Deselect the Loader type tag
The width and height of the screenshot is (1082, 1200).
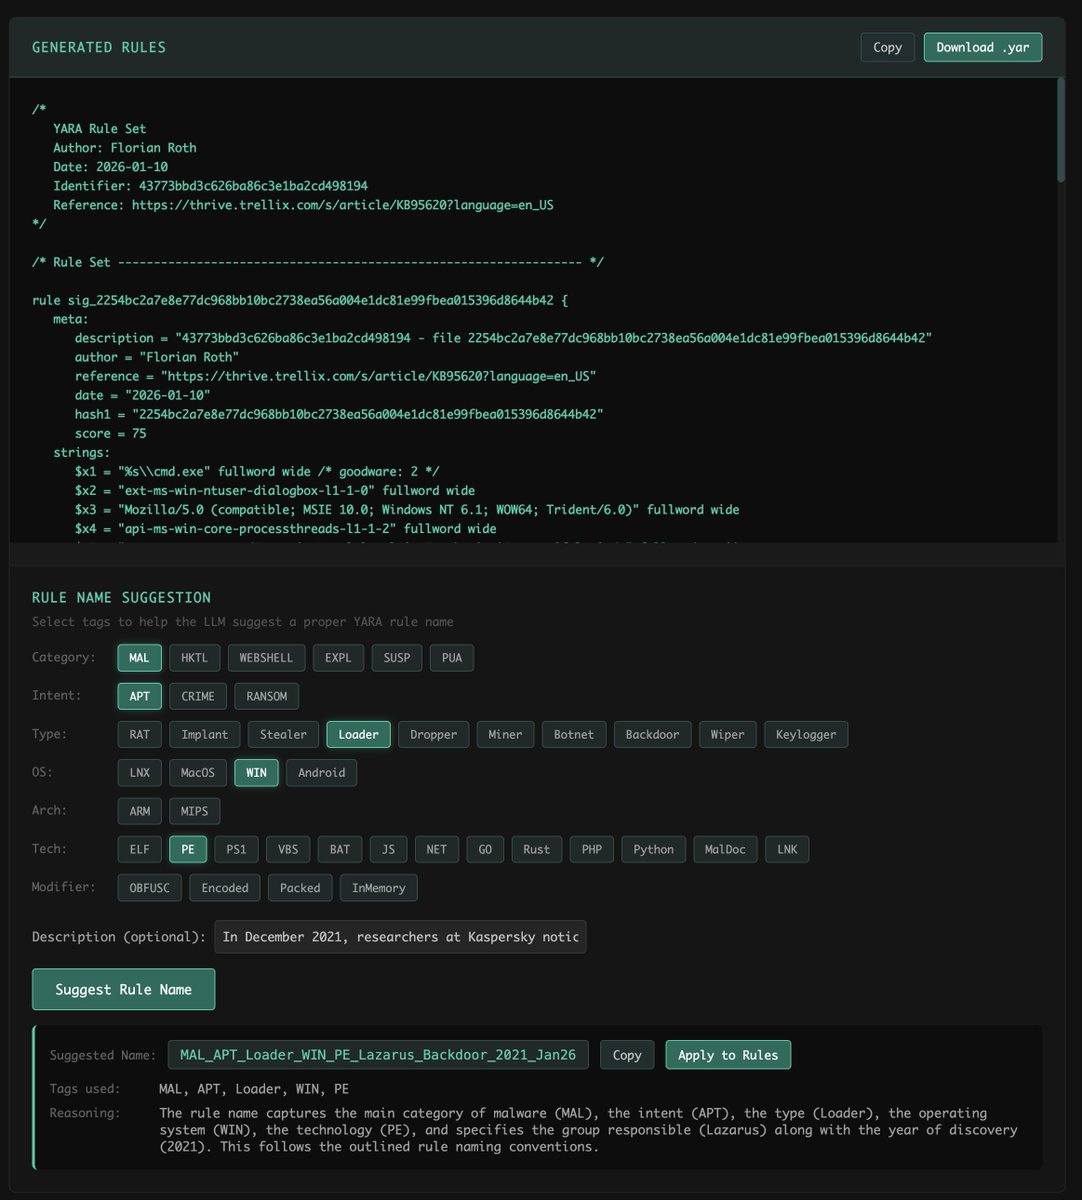pos(358,734)
